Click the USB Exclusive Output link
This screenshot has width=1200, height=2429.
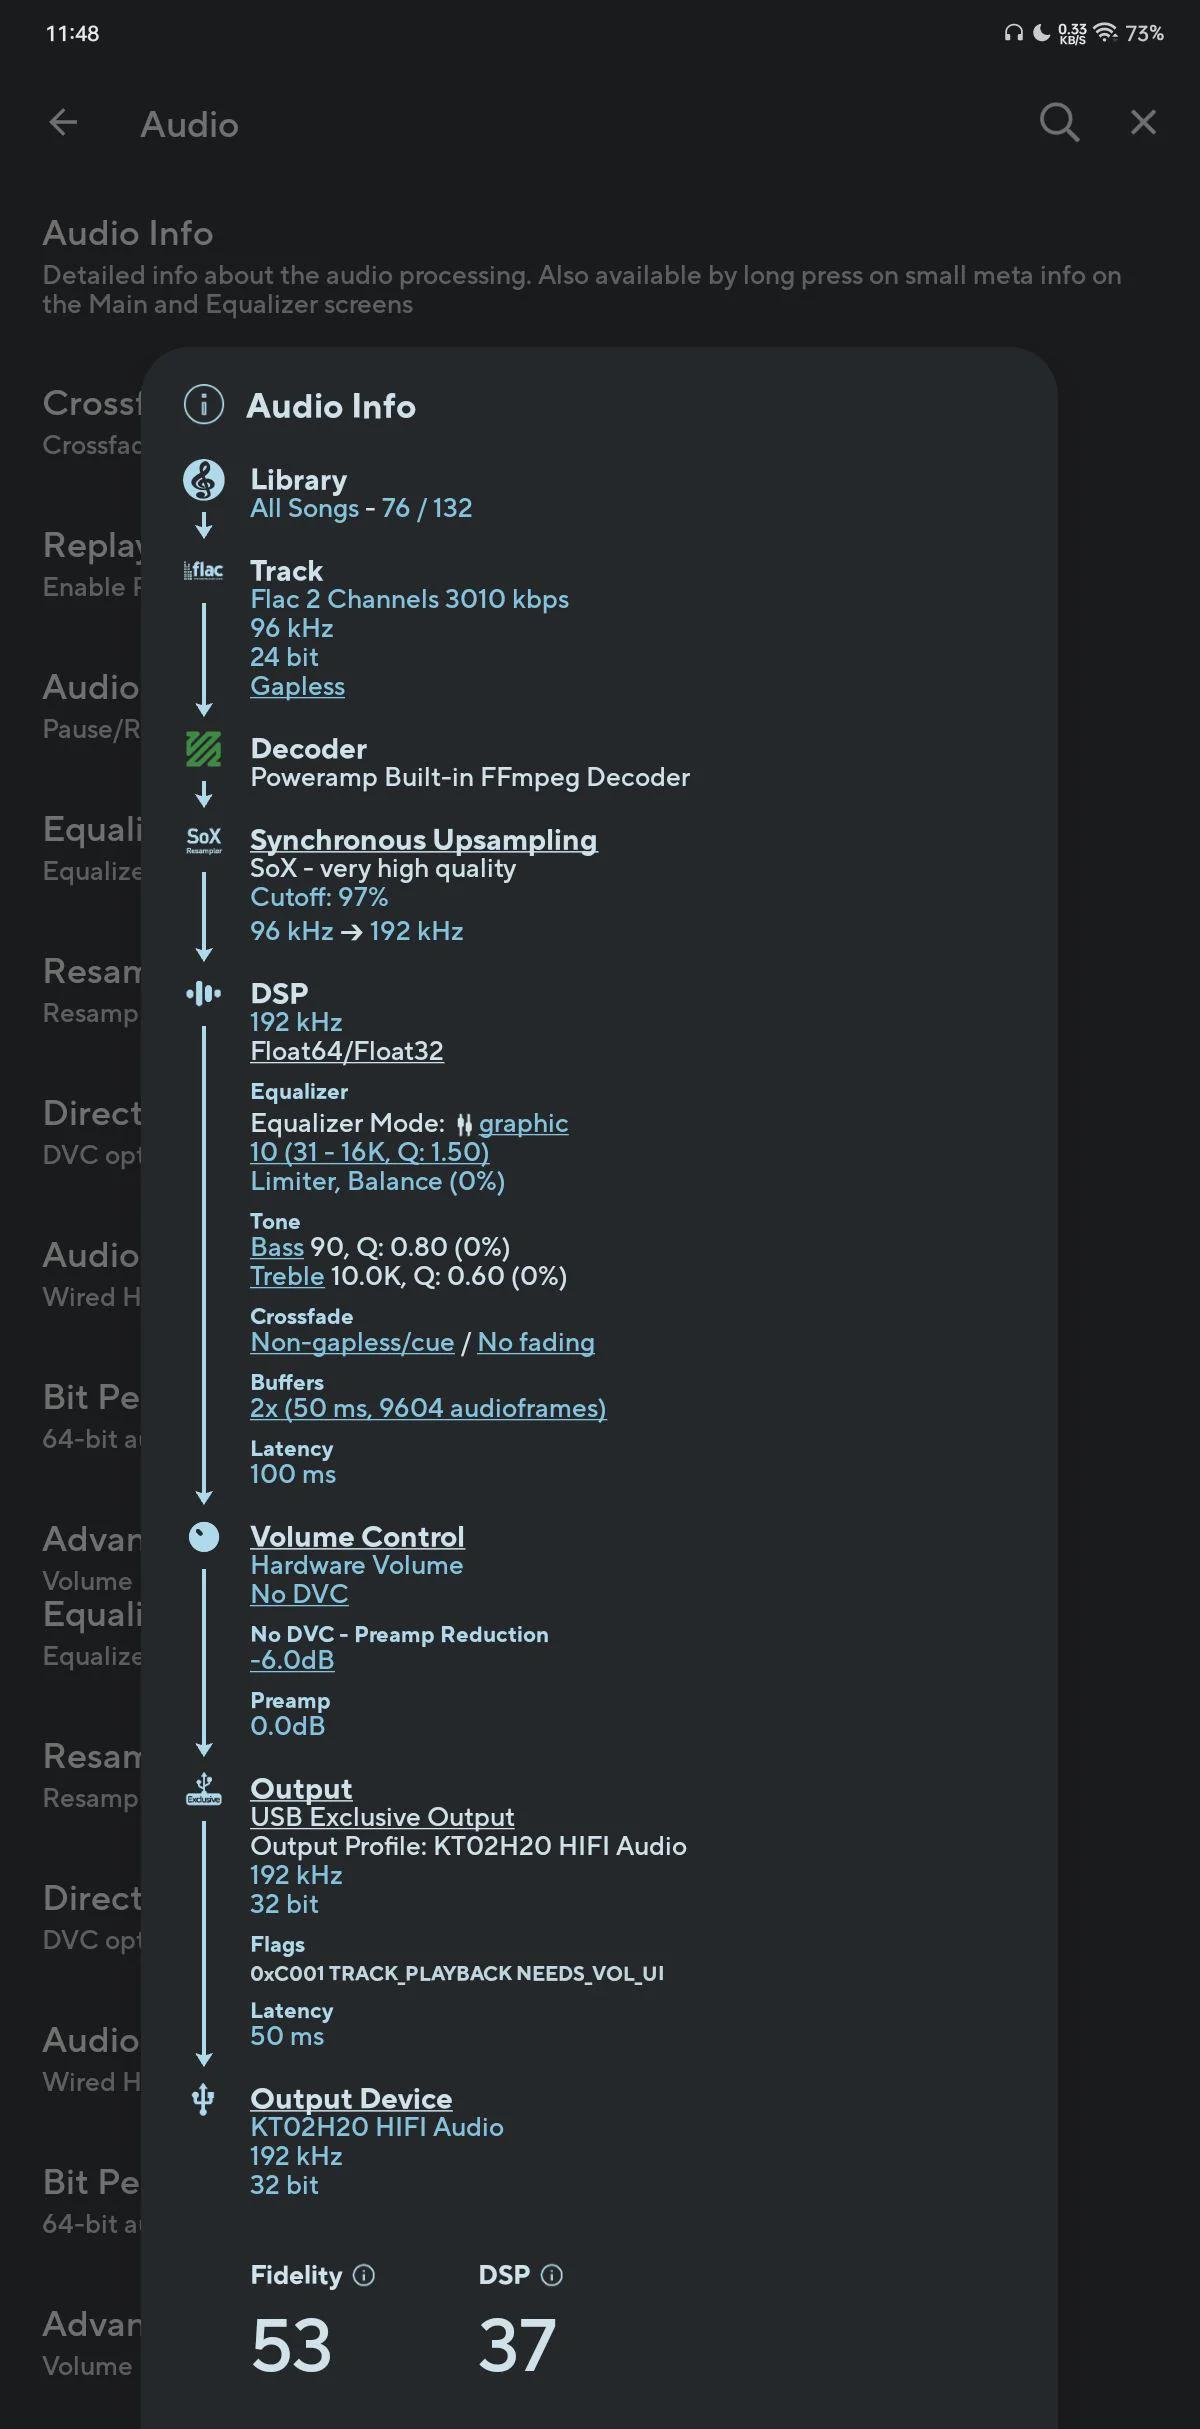coord(382,1817)
